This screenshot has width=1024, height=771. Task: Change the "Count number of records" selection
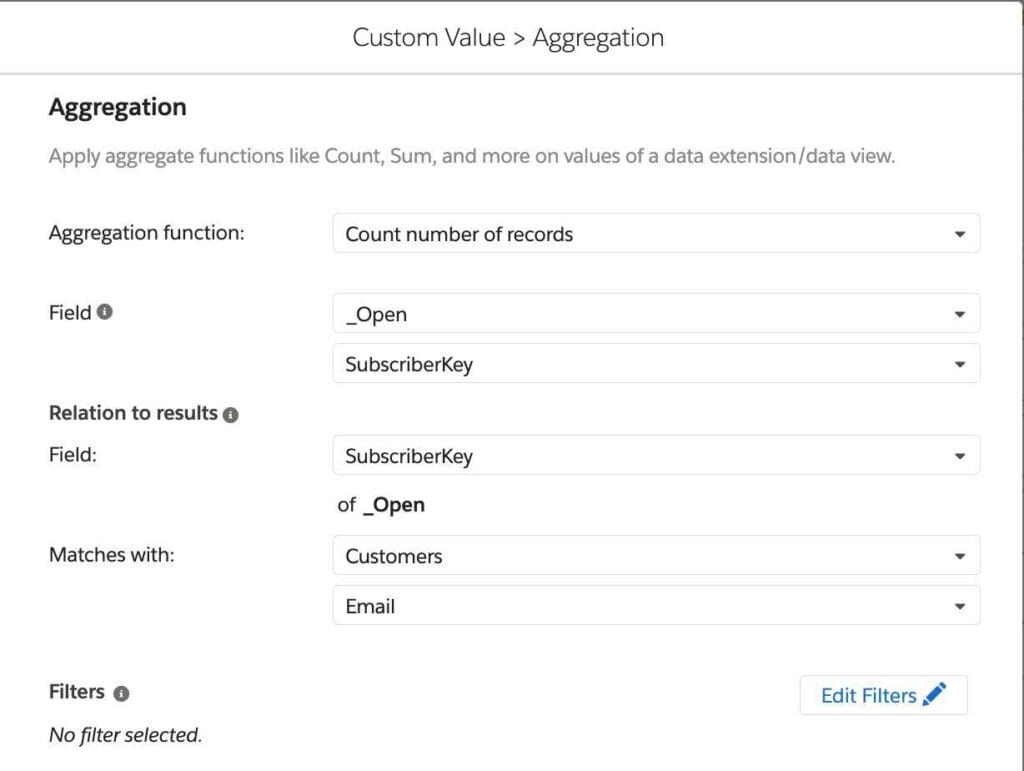656,234
